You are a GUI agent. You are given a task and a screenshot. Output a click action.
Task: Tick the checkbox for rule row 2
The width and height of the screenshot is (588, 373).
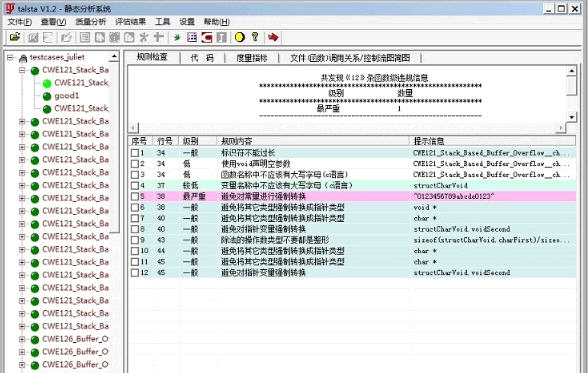click(135, 164)
